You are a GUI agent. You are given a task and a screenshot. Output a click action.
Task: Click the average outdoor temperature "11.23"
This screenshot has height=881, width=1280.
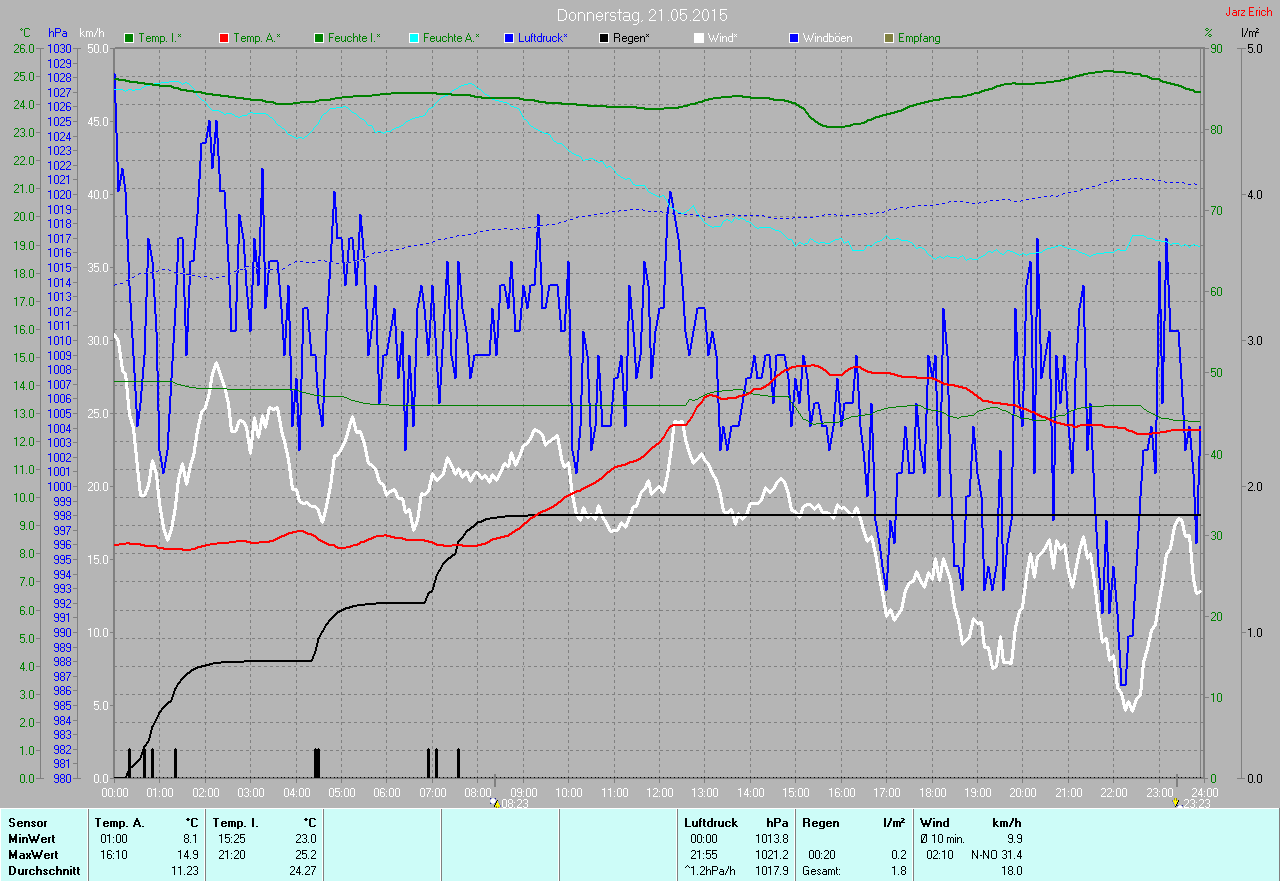click(185, 870)
